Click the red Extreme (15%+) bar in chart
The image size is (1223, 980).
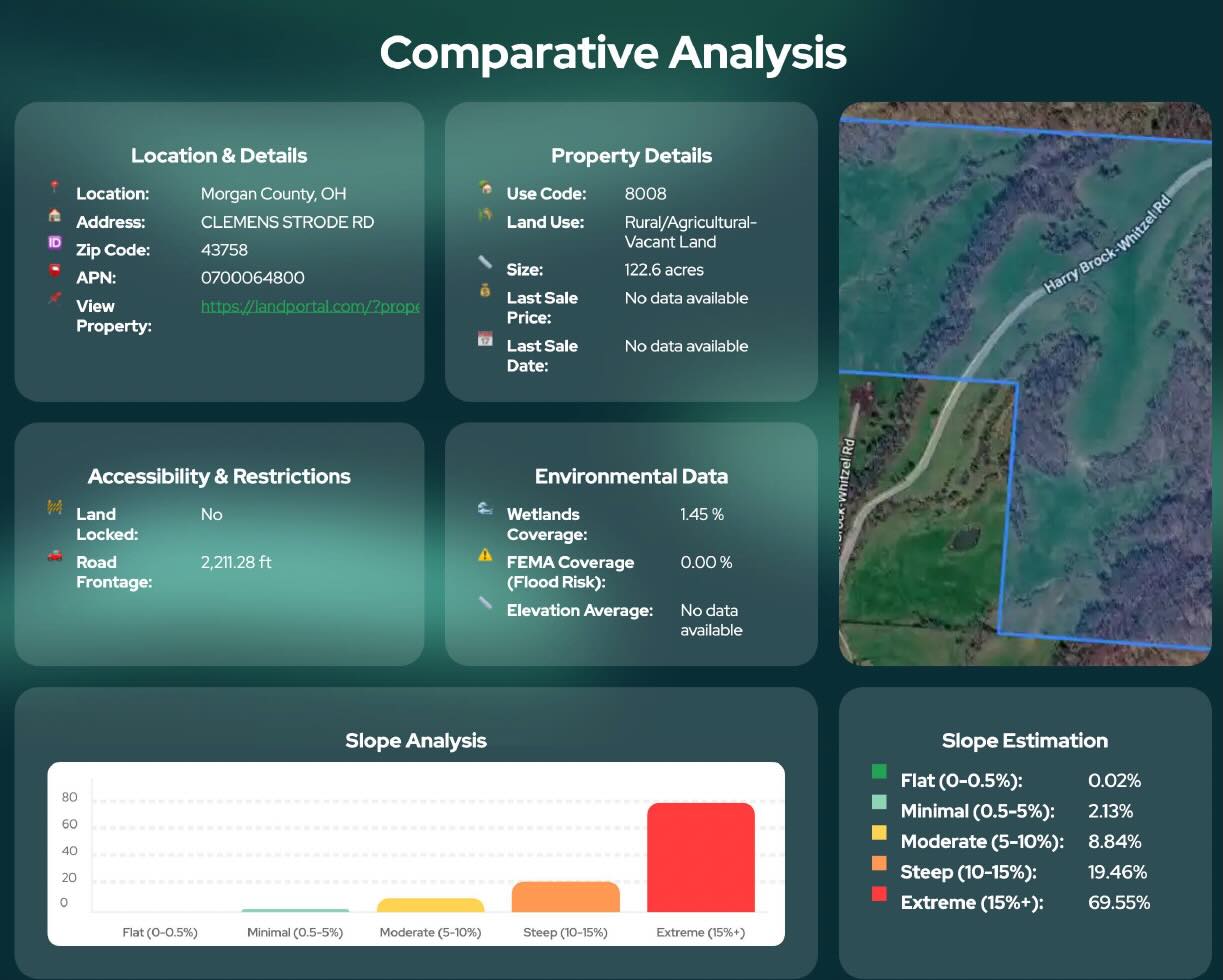point(700,857)
